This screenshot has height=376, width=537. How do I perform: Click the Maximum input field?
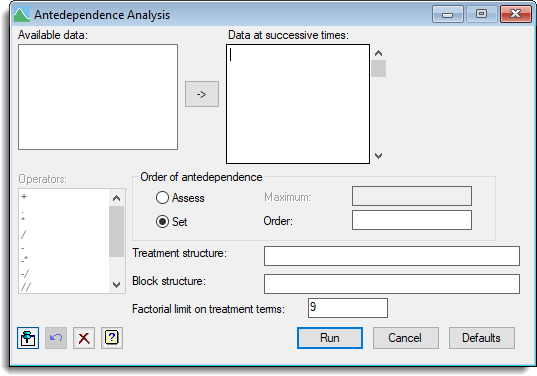[412, 196]
